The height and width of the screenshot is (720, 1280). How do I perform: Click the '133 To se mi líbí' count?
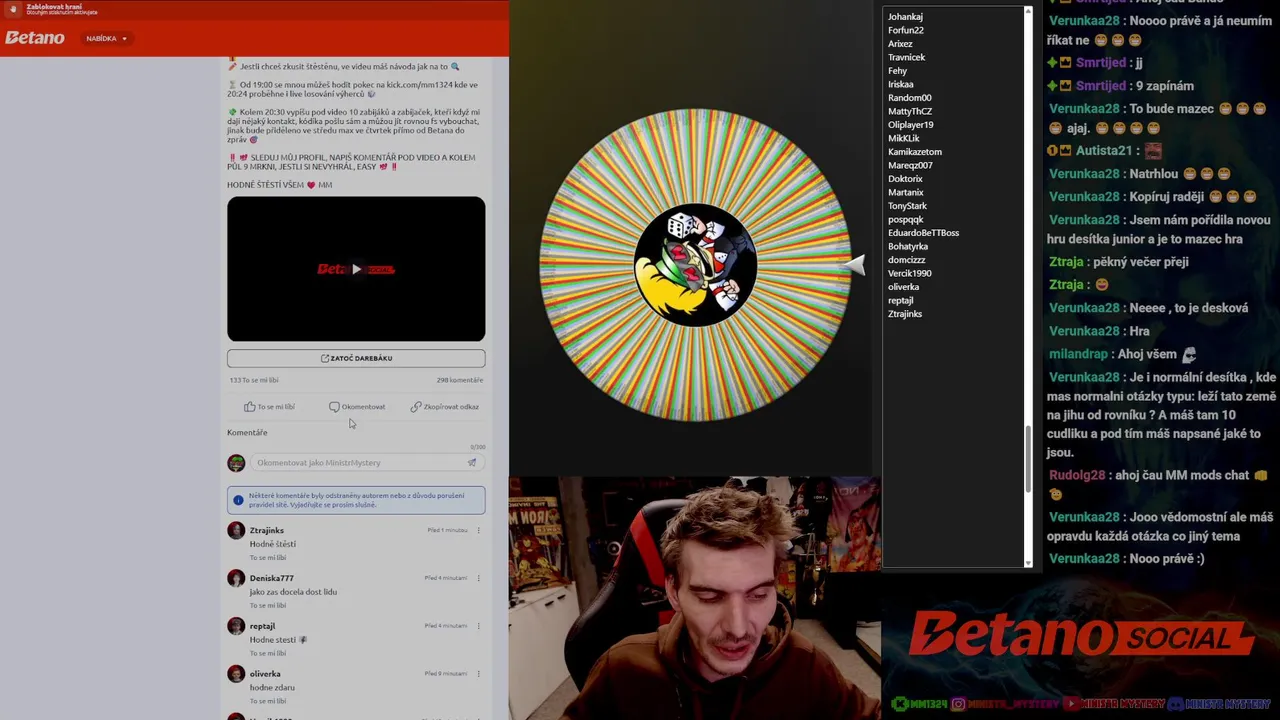pos(254,380)
